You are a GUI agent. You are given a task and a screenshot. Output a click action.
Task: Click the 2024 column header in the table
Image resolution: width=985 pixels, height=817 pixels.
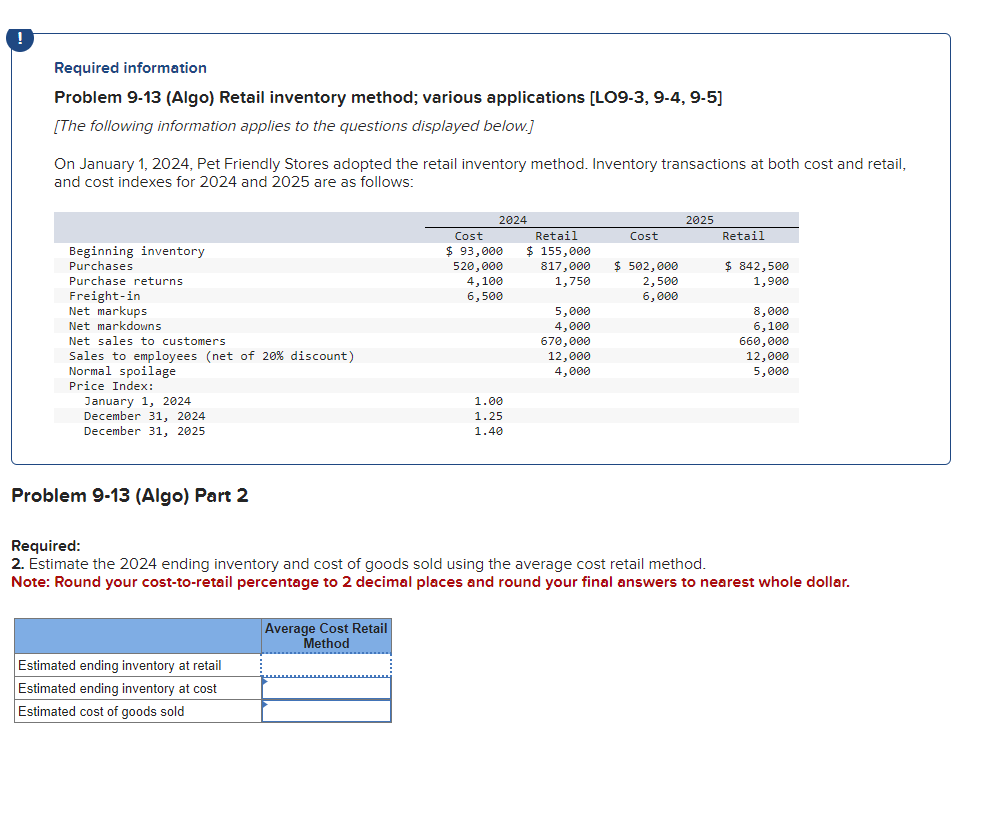tap(513, 220)
